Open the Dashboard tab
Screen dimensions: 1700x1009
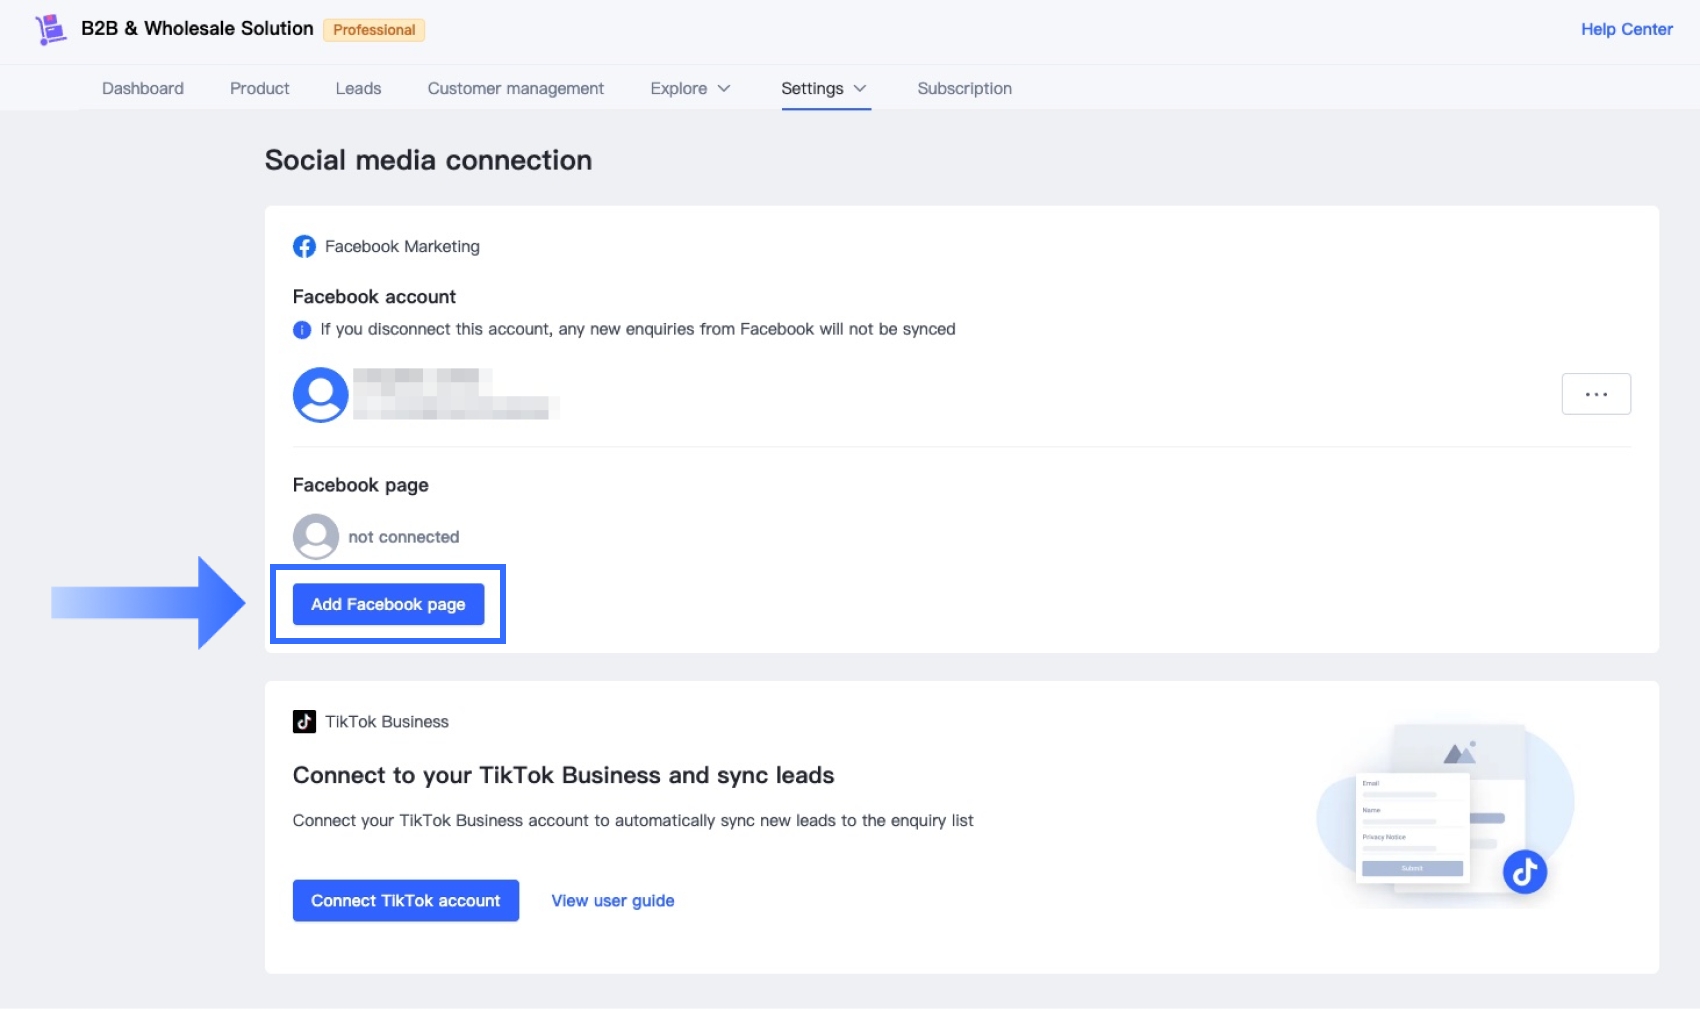143,89
